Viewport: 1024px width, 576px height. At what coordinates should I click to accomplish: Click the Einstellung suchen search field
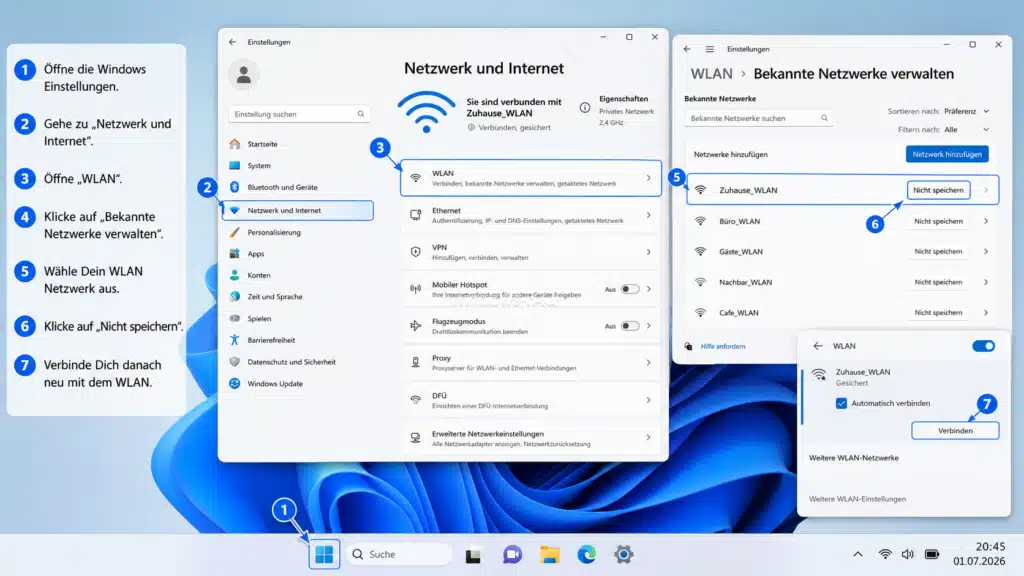tap(299, 114)
